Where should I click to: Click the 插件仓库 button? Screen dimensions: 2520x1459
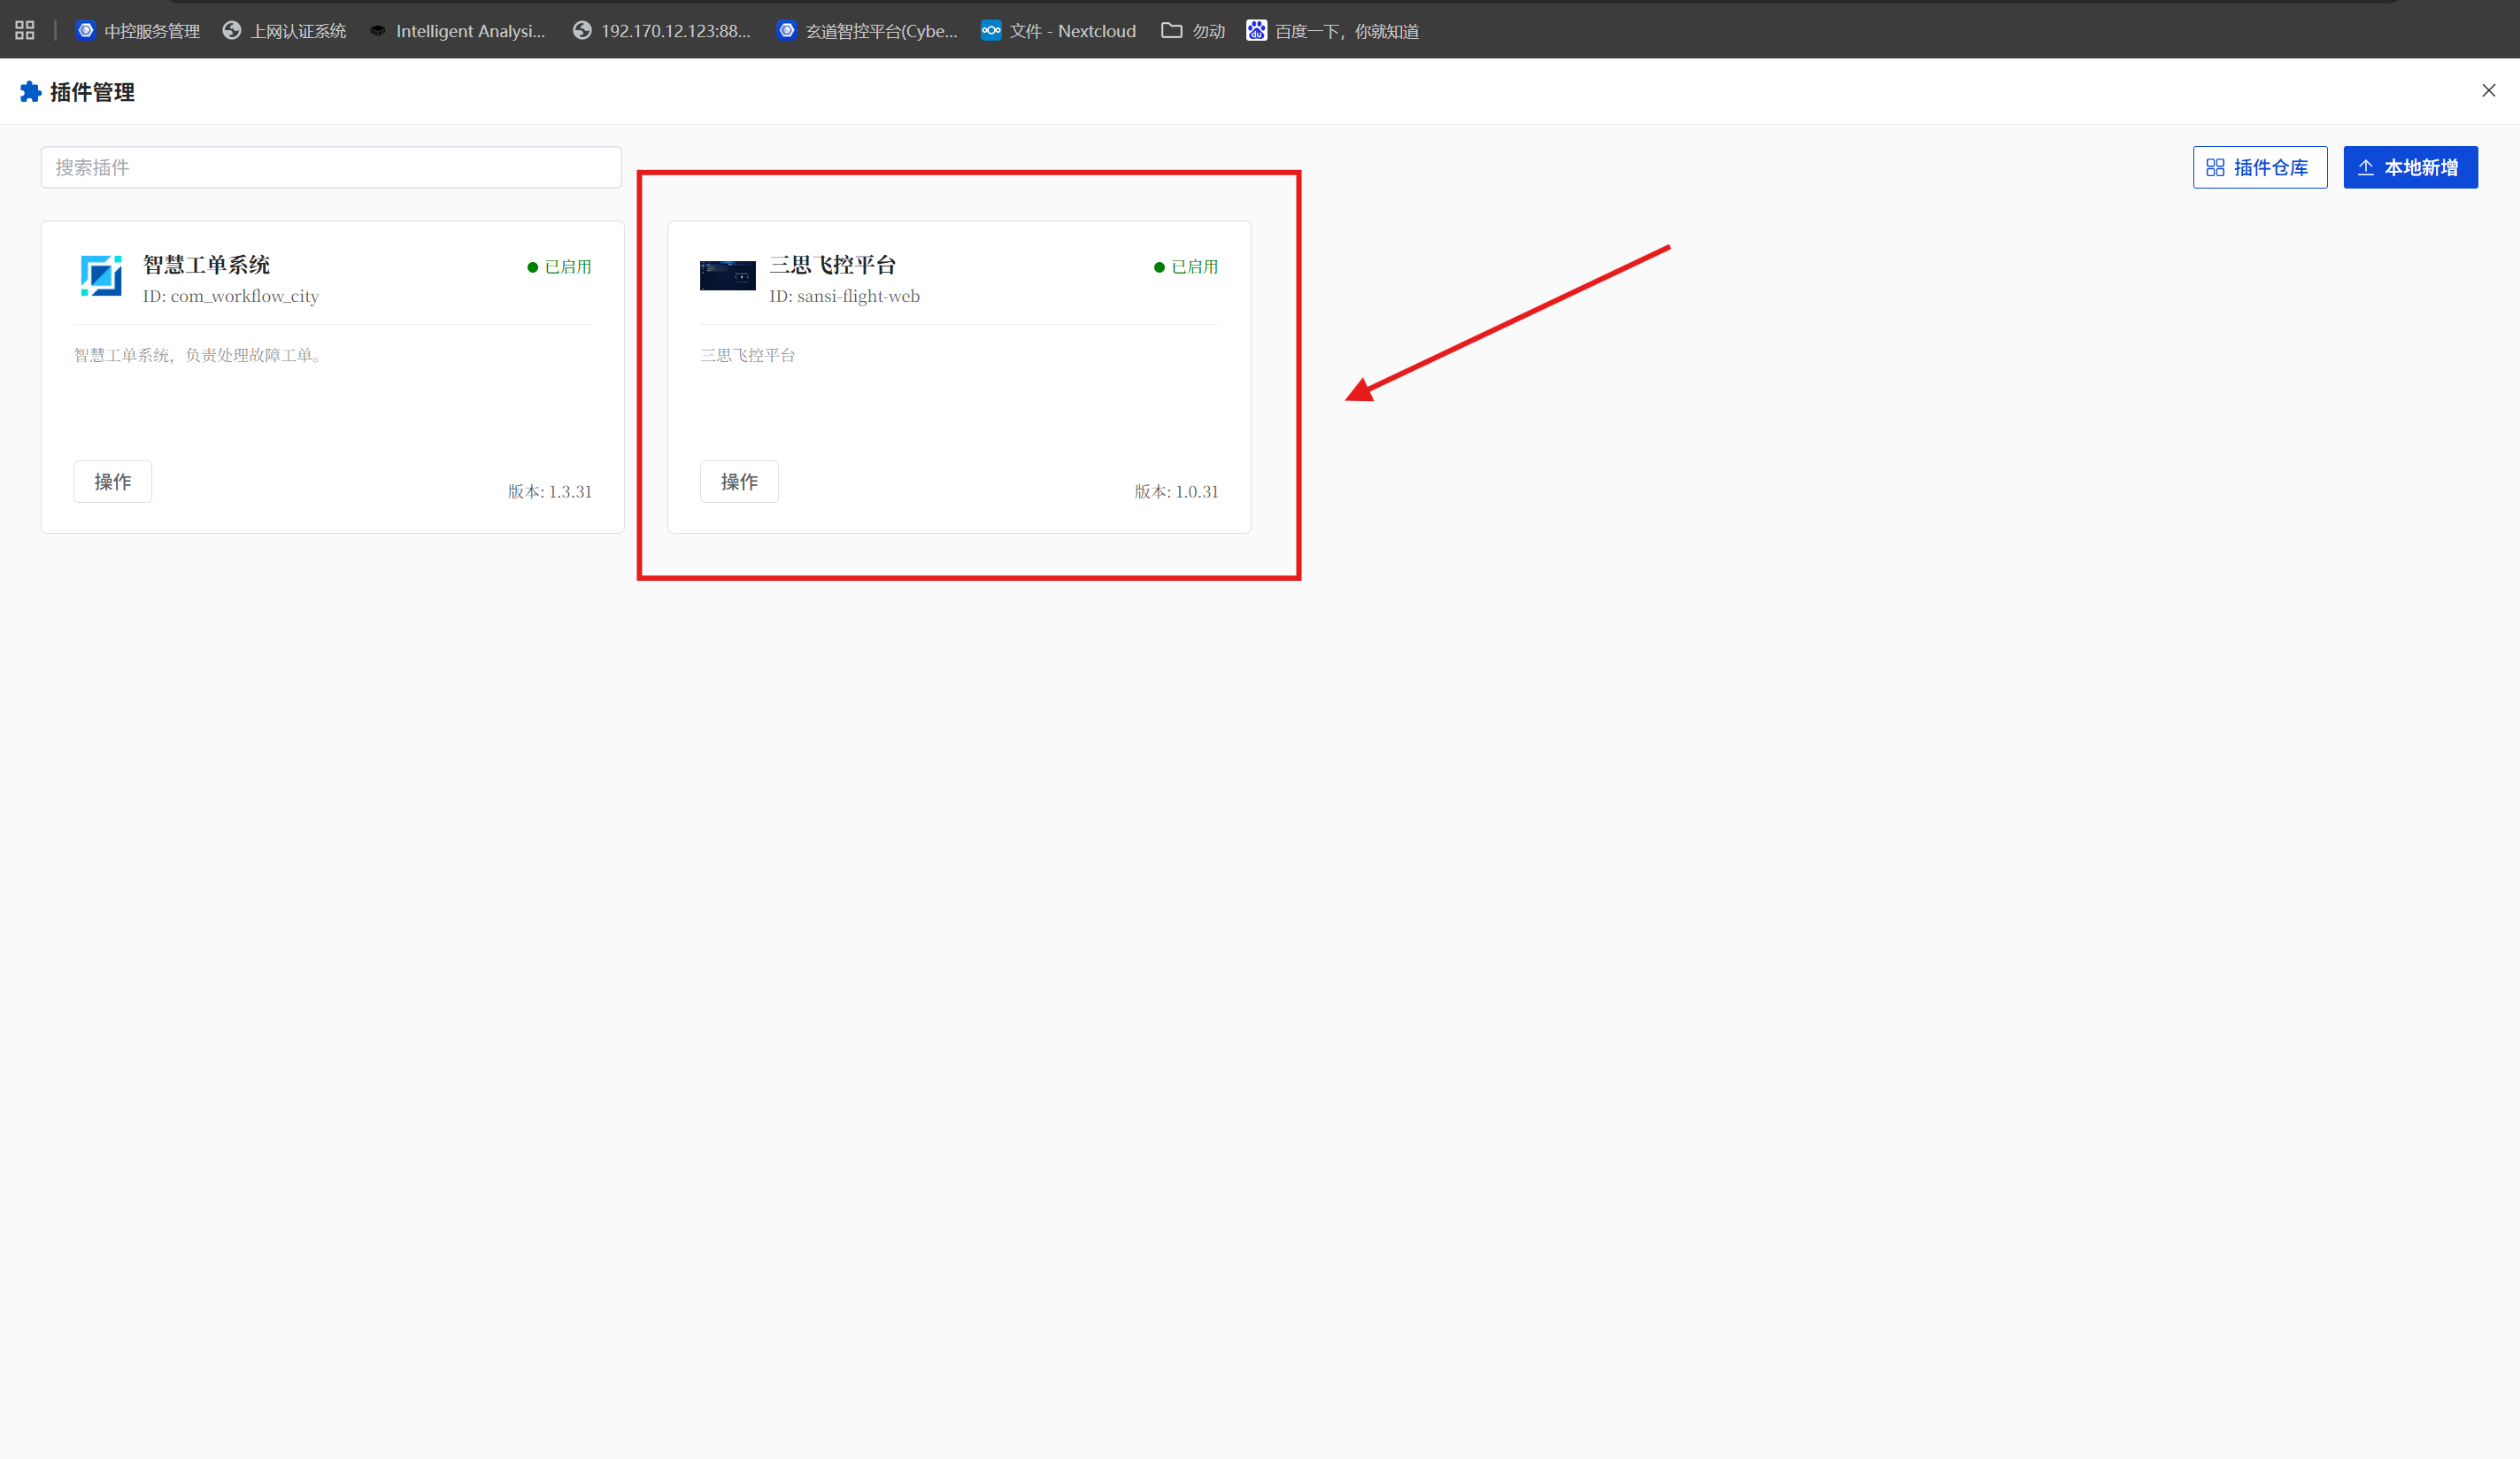(x=2259, y=168)
